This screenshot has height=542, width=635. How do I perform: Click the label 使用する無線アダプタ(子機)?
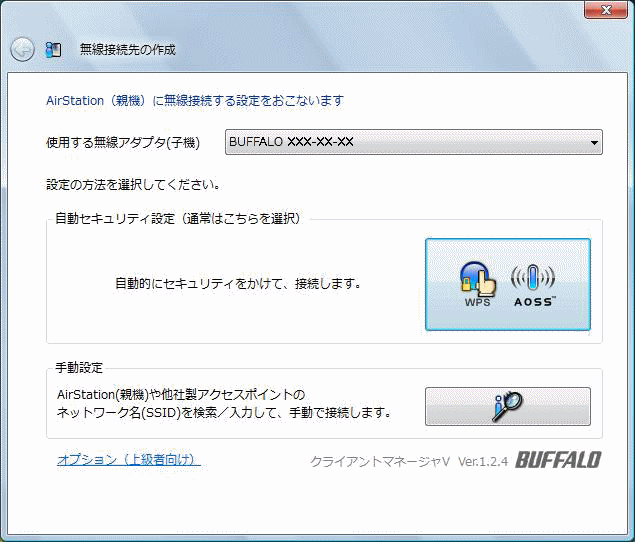click(x=123, y=143)
